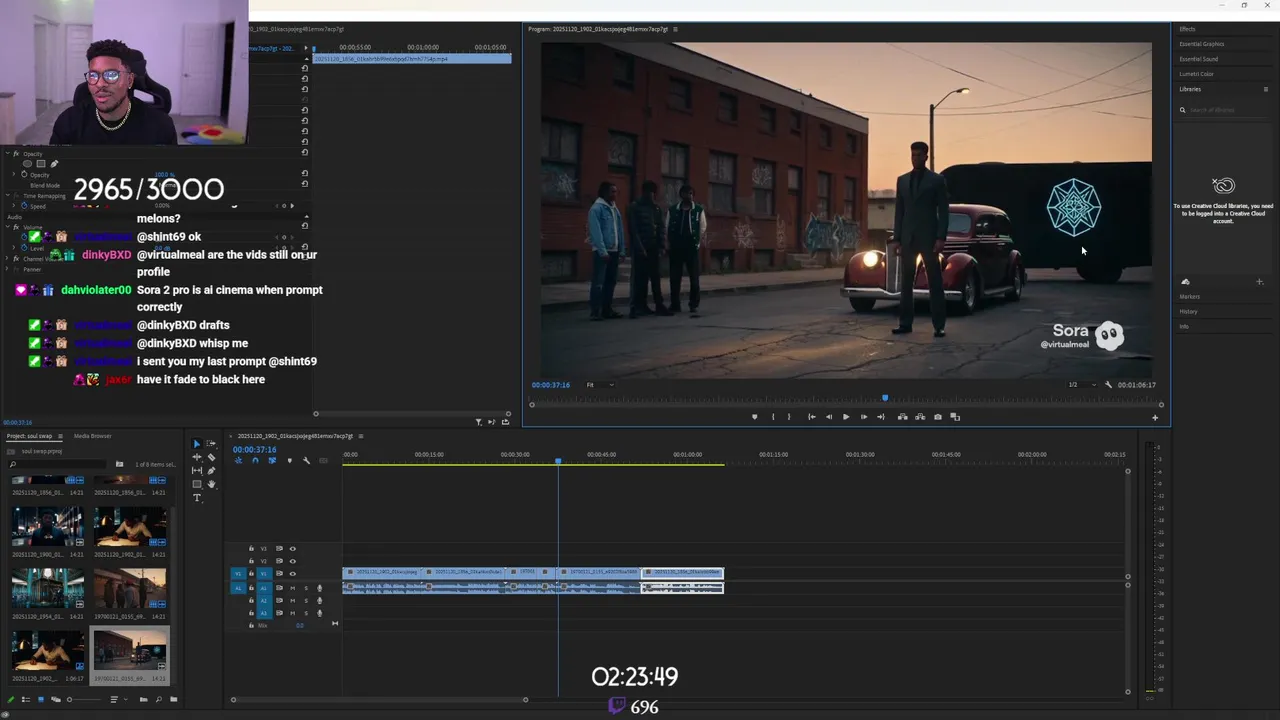The width and height of the screenshot is (1280, 720).
Task: Click Mark In in Program monitor
Action: [x=773, y=417]
